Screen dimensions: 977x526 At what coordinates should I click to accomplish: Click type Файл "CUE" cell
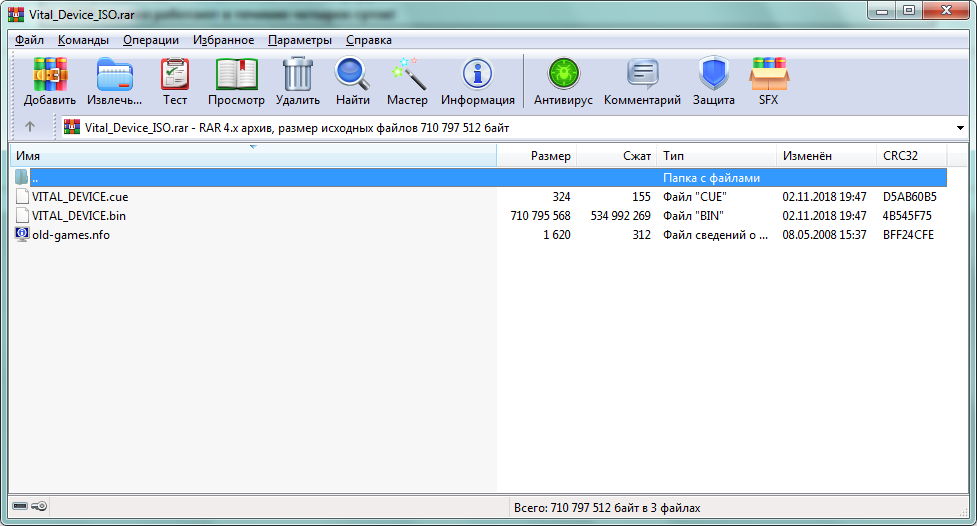[695, 197]
